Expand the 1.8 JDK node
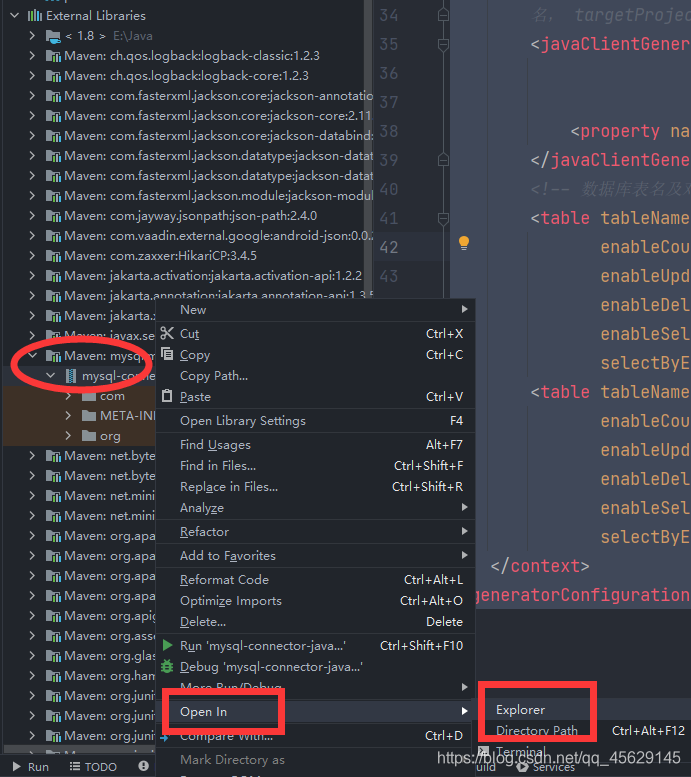 click(x=32, y=36)
